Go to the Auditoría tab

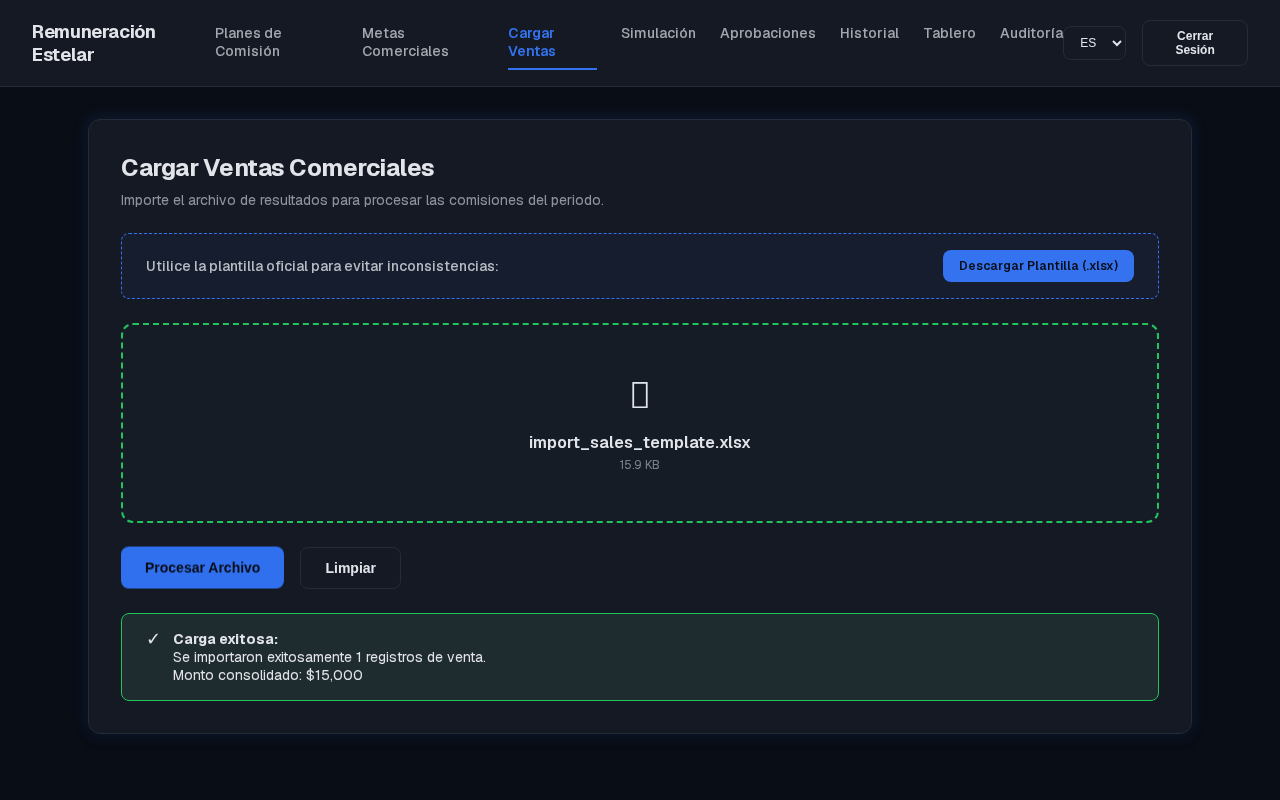[x=1031, y=33]
